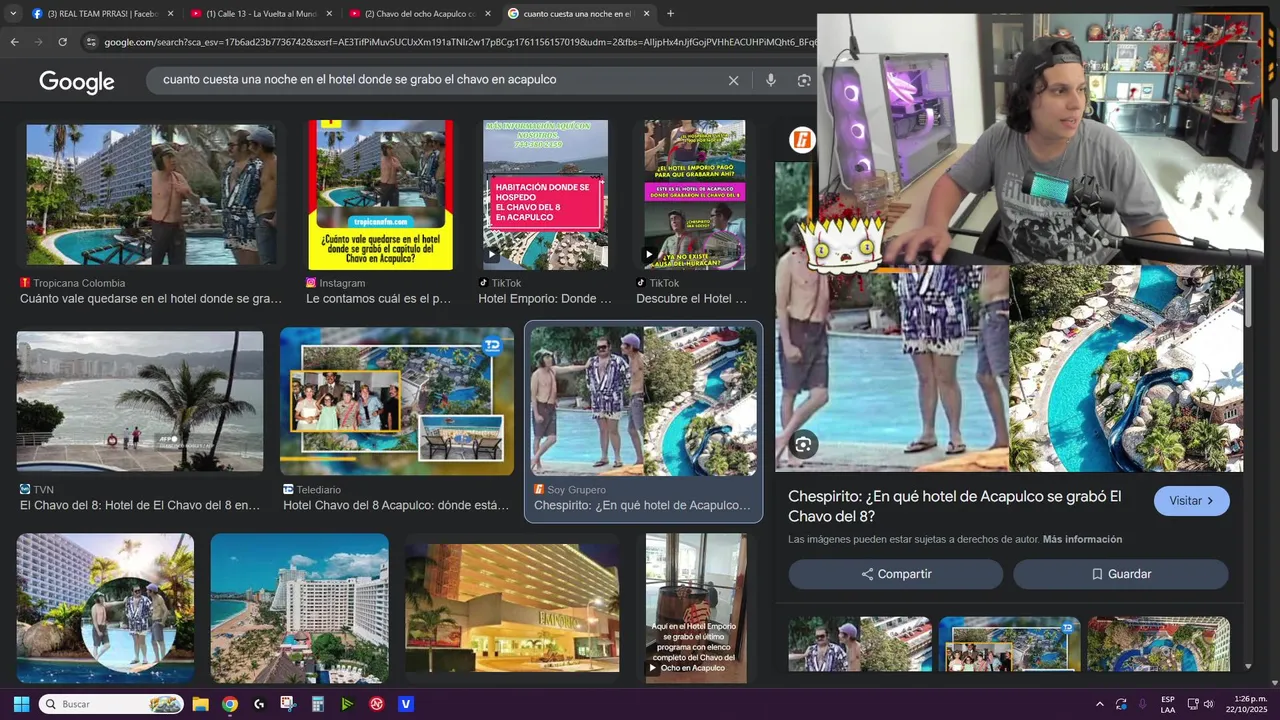
Task: Clear the Google search box text
Action: point(733,80)
